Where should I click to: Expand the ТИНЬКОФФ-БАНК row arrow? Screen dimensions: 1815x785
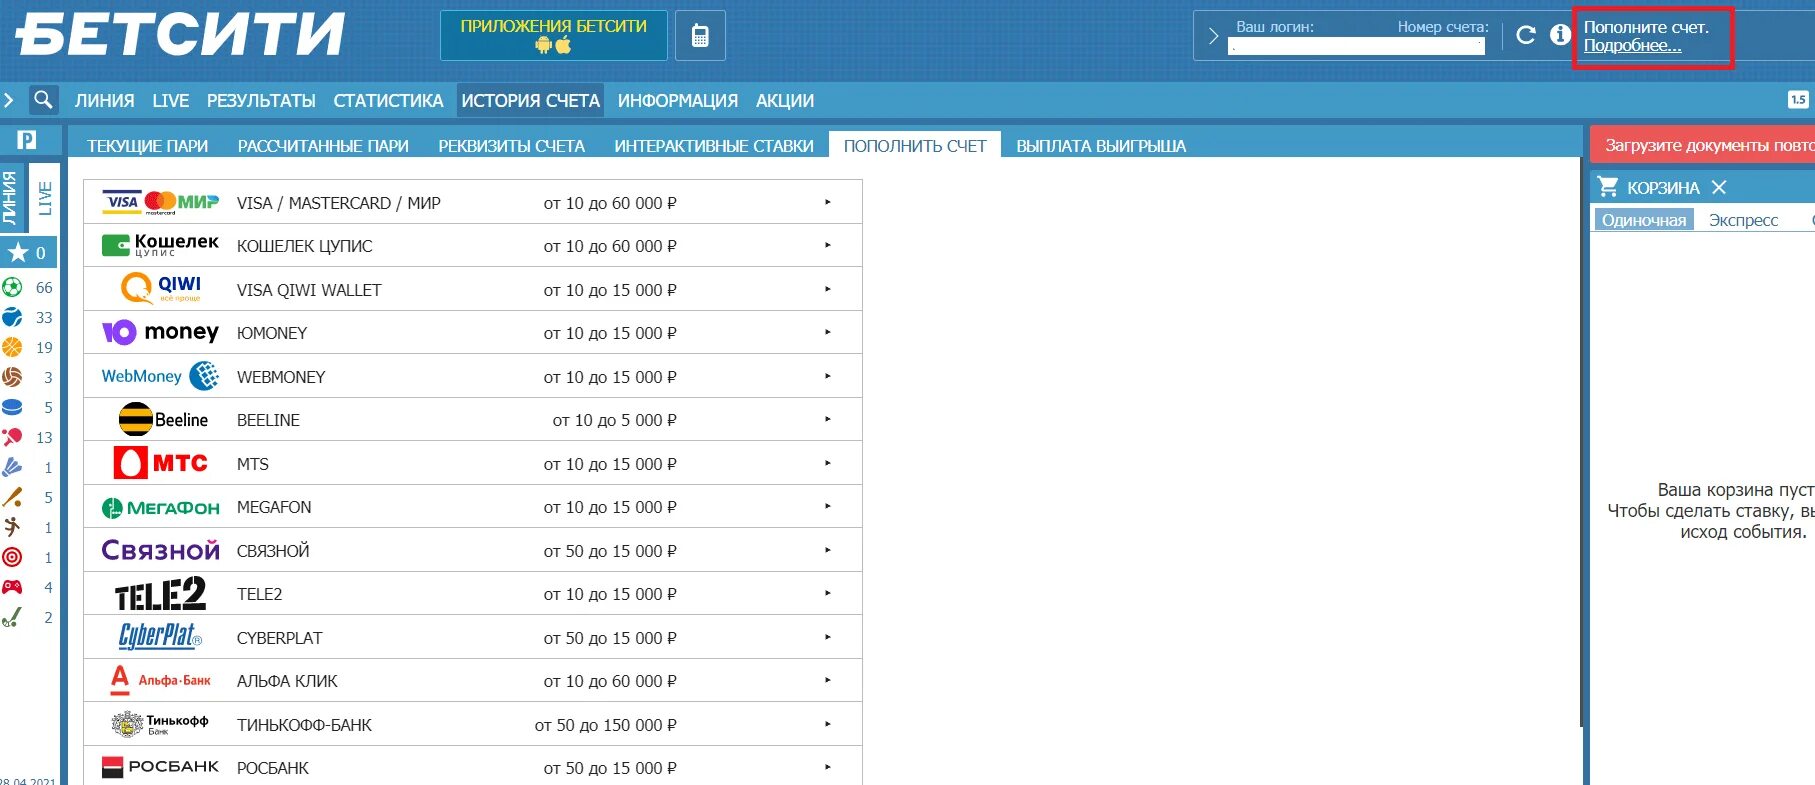pyautogui.click(x=828, y=724)
